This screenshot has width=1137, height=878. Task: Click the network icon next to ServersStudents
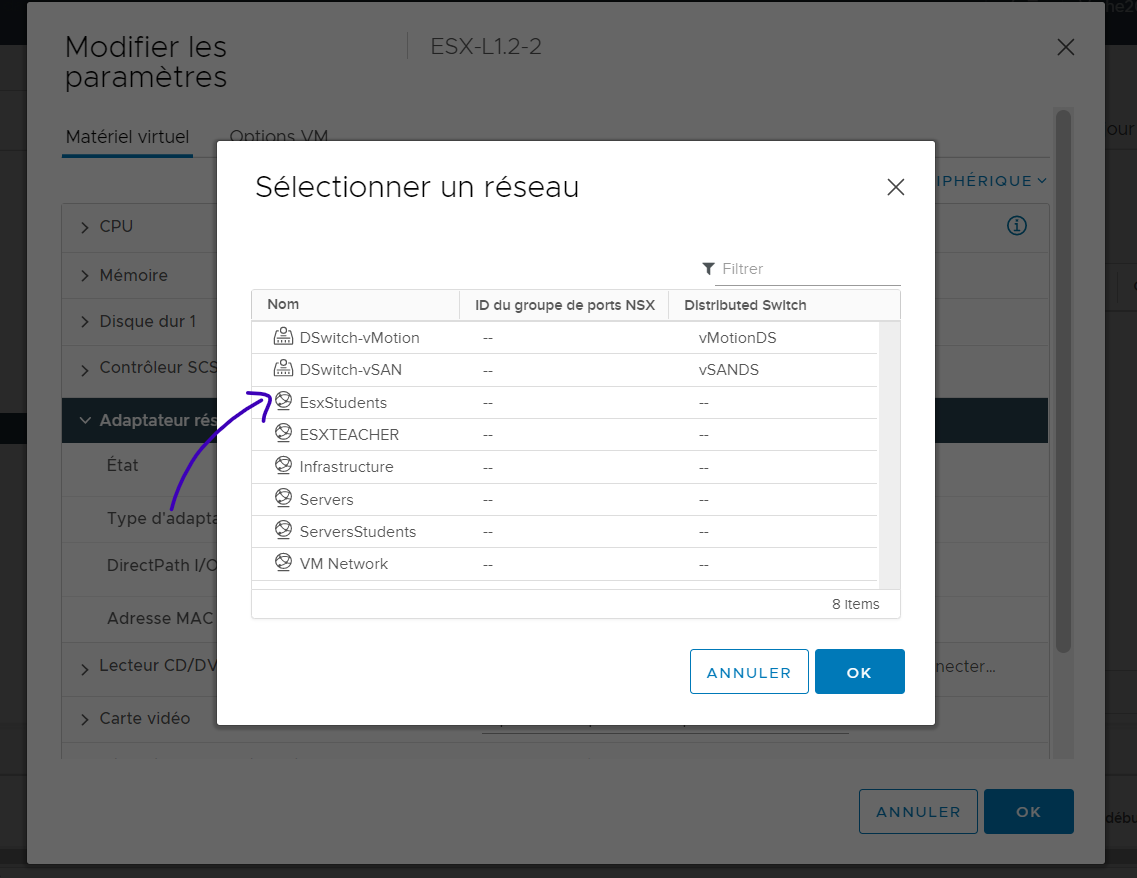click(284, 530)
